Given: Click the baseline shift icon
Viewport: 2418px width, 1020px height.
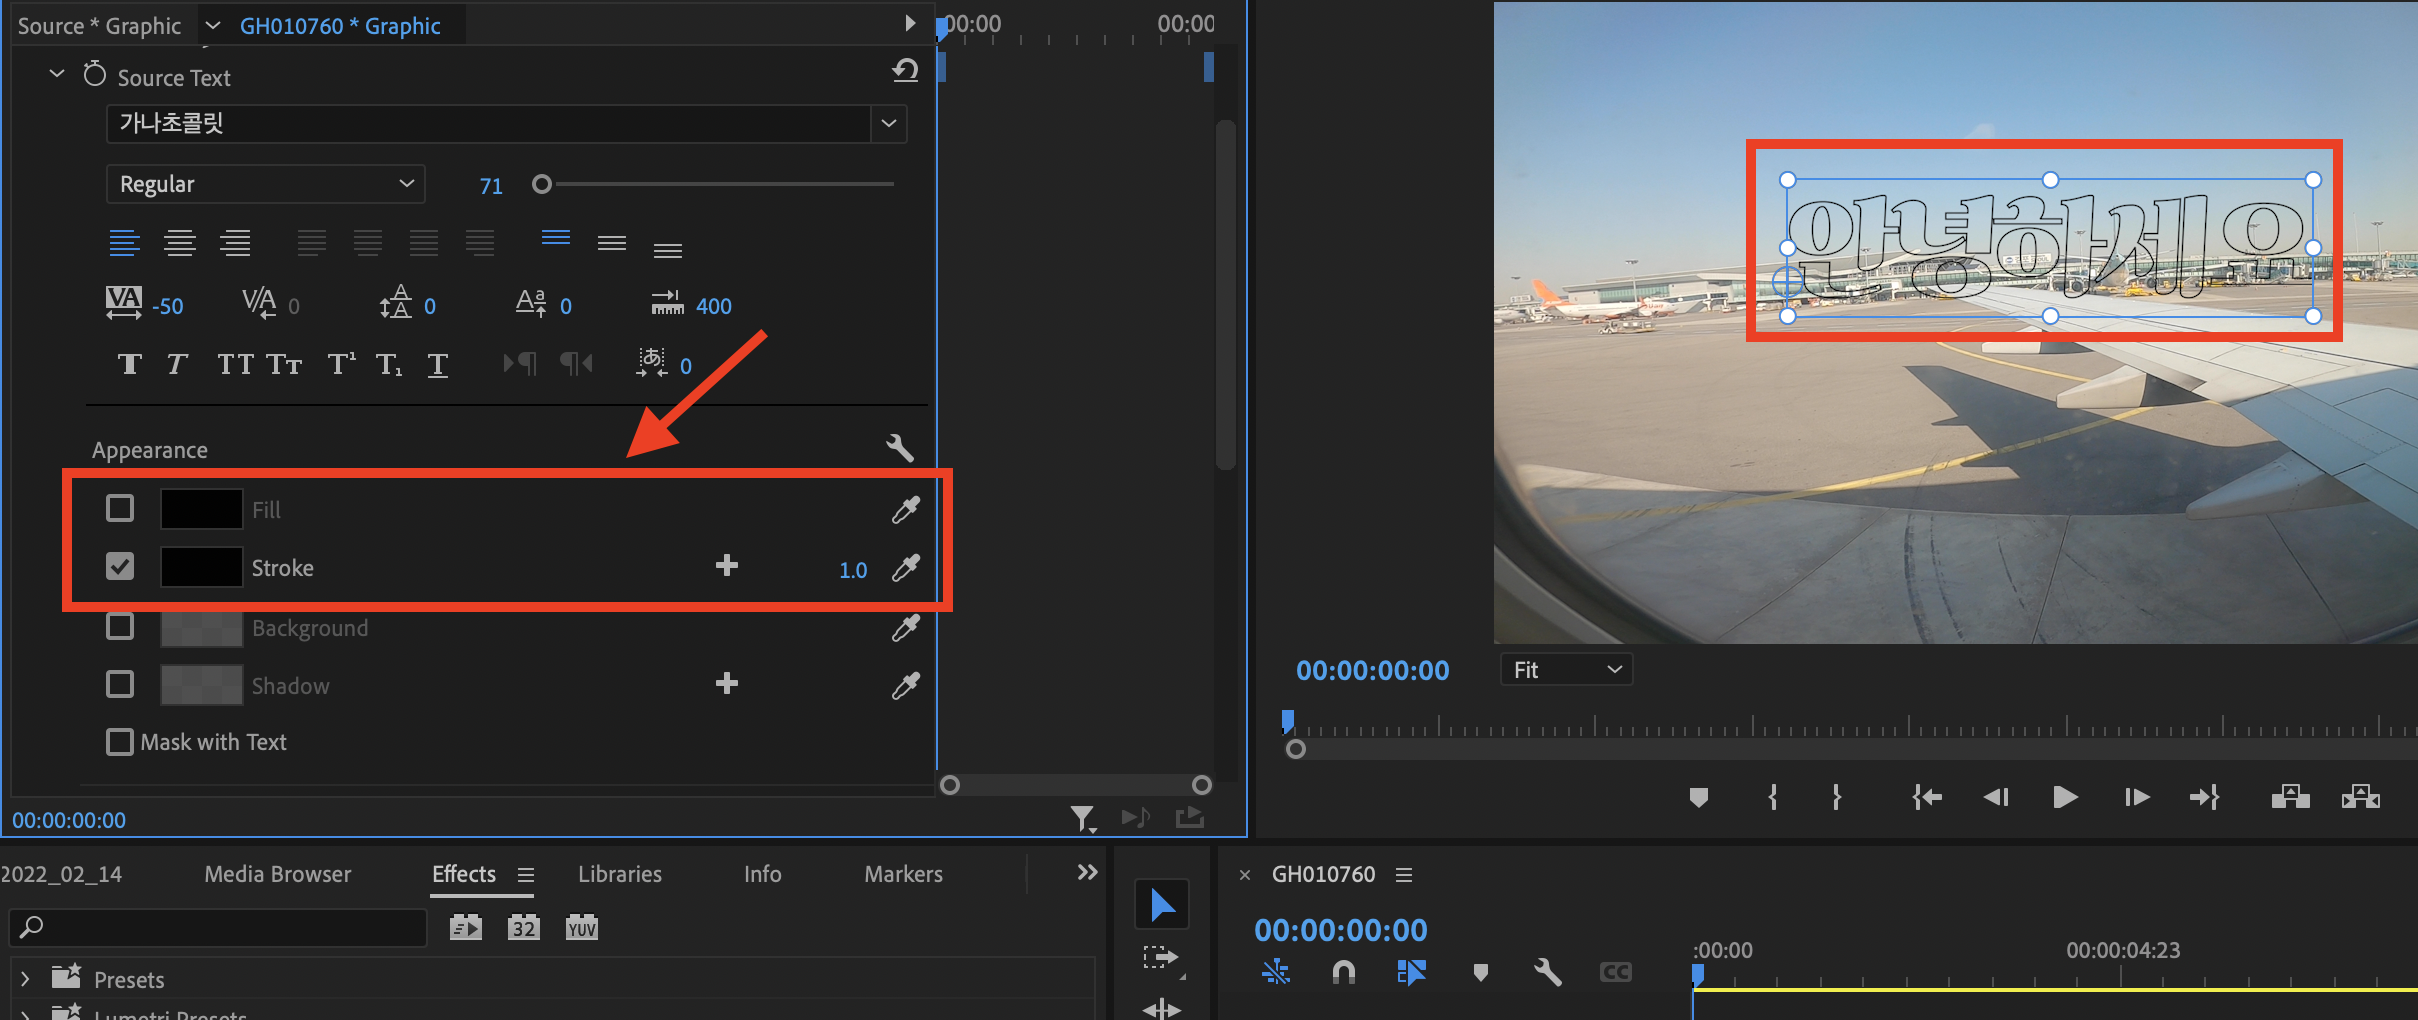Looking at the screenshot, I should (531, 302).
